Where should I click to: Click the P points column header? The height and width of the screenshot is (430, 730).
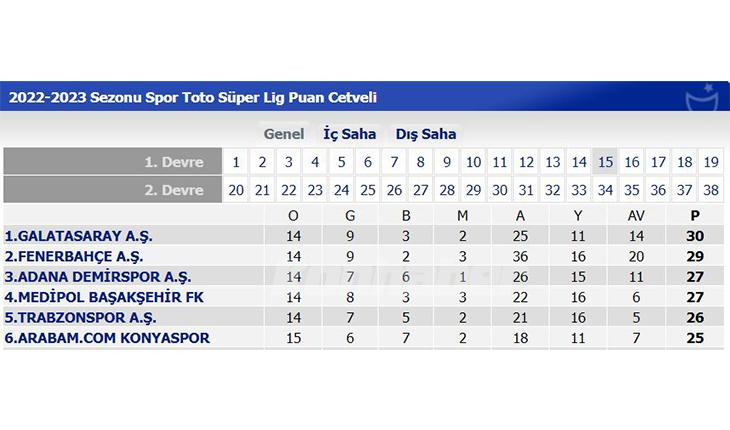(x=696, y=215)
